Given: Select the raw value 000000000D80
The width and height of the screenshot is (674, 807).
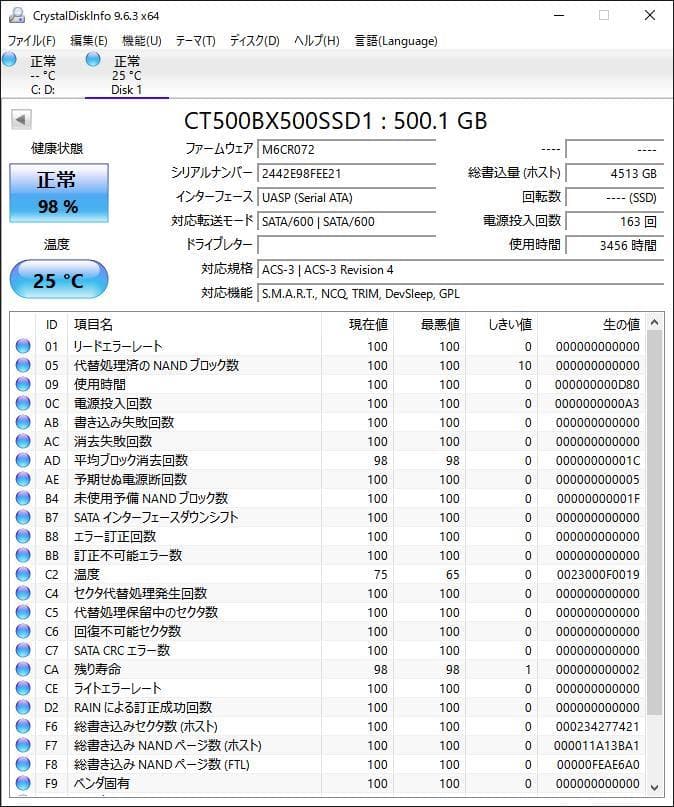Looking at the screenshot, I should (x=597, y=384).
